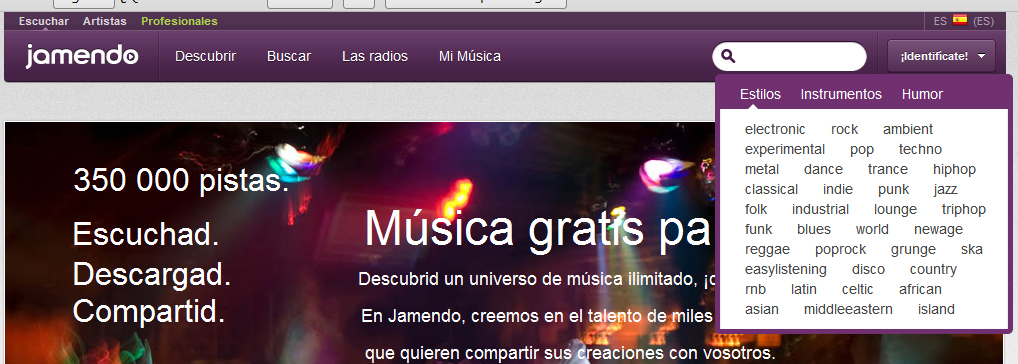Click the blues style tag
This screenshot has width=1018, height=364.
[x=813, y=229]
